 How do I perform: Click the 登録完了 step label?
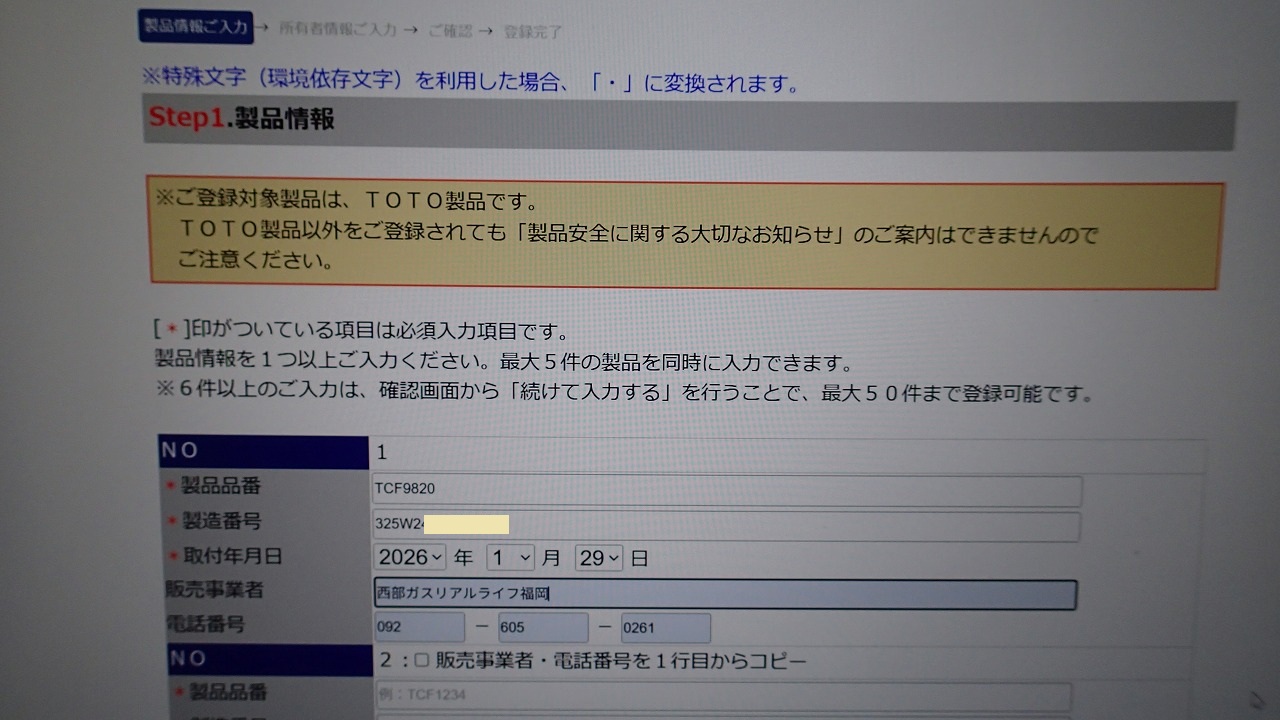click(532, 31)
